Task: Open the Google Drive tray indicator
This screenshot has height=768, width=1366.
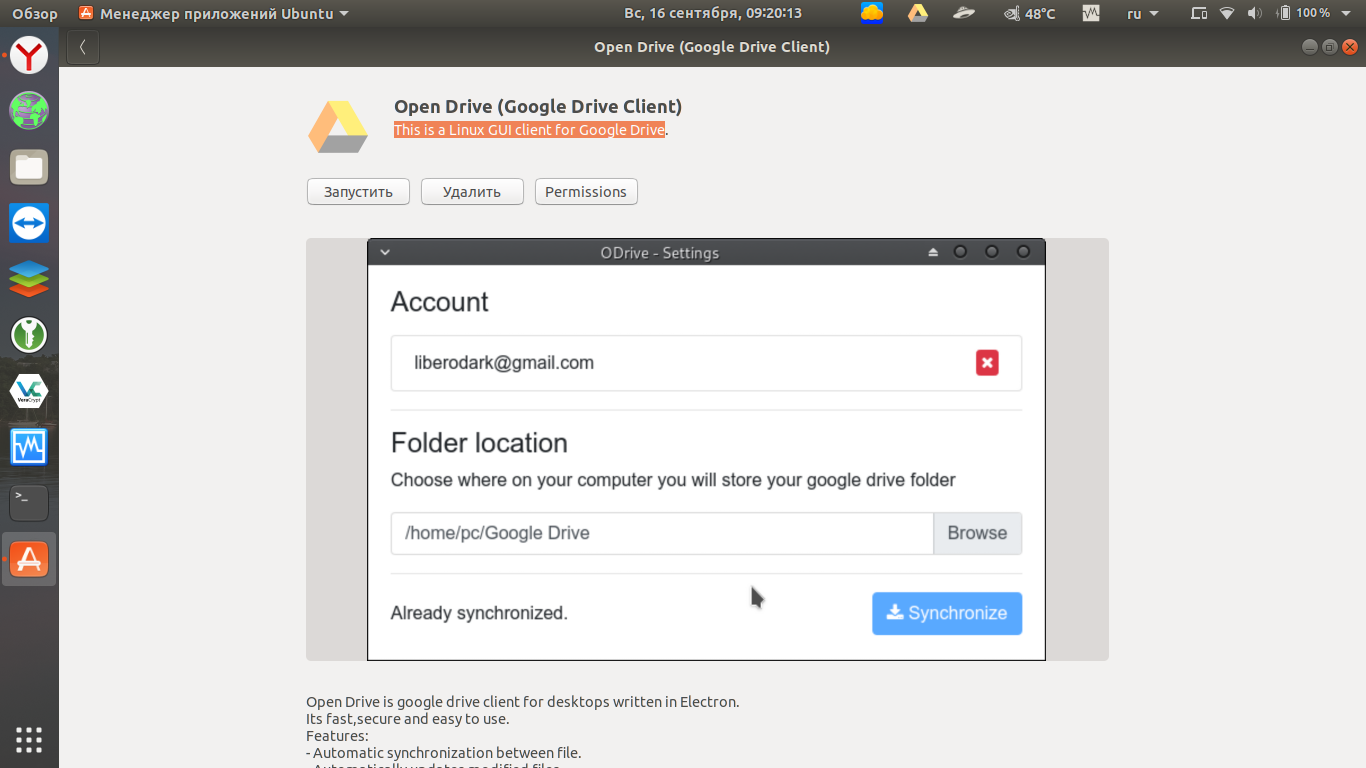Action: (x=918, y=13)
